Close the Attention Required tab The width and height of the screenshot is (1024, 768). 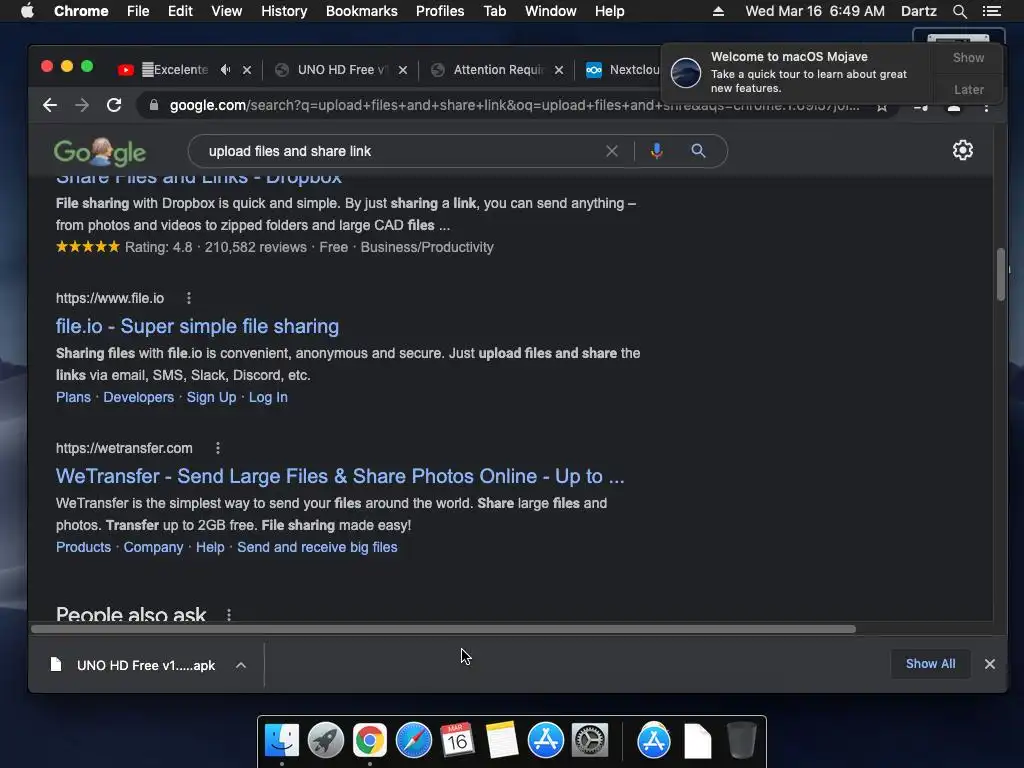pyautogui.click(x=559, y=70)
